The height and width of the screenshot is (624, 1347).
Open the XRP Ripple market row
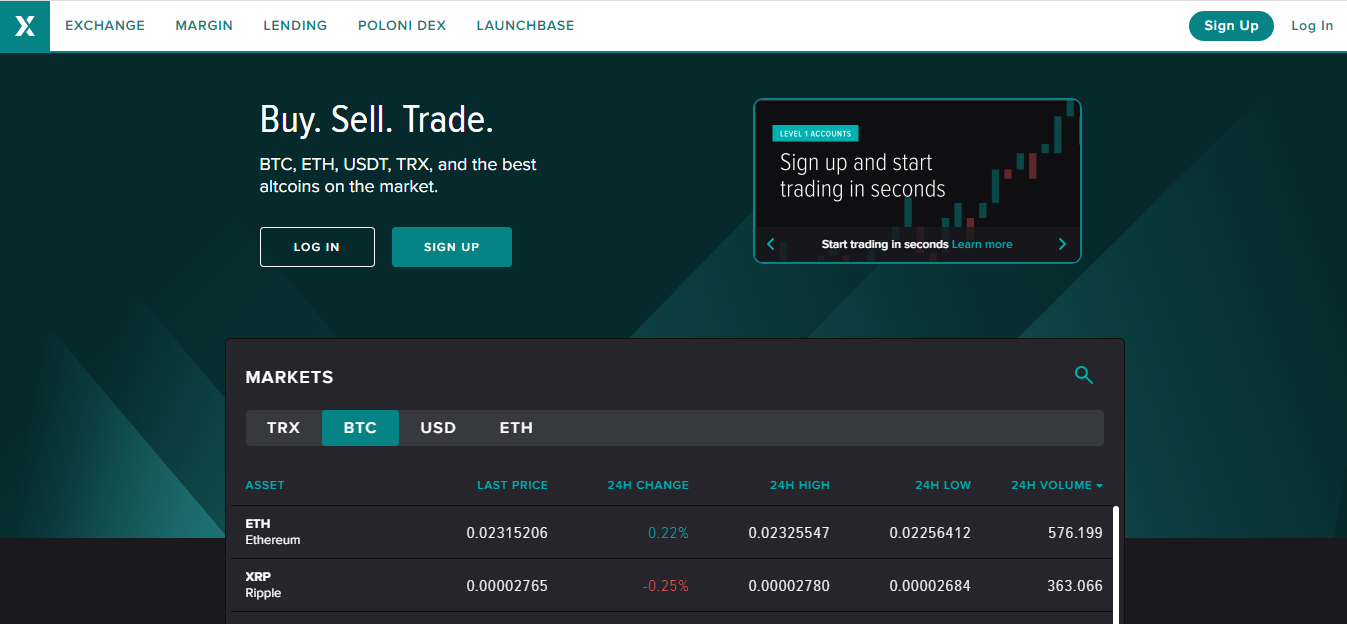pos(671,585)
